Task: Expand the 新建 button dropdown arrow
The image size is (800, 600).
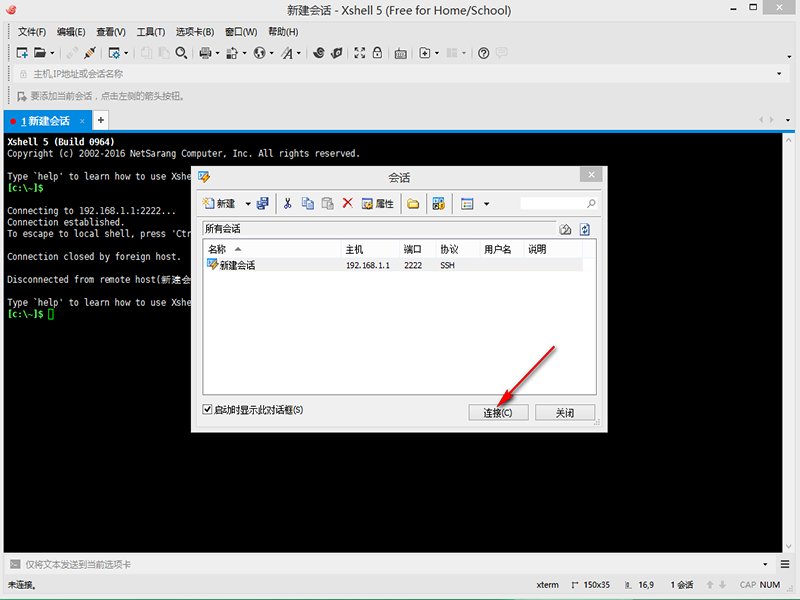Action: pos(247,204)
